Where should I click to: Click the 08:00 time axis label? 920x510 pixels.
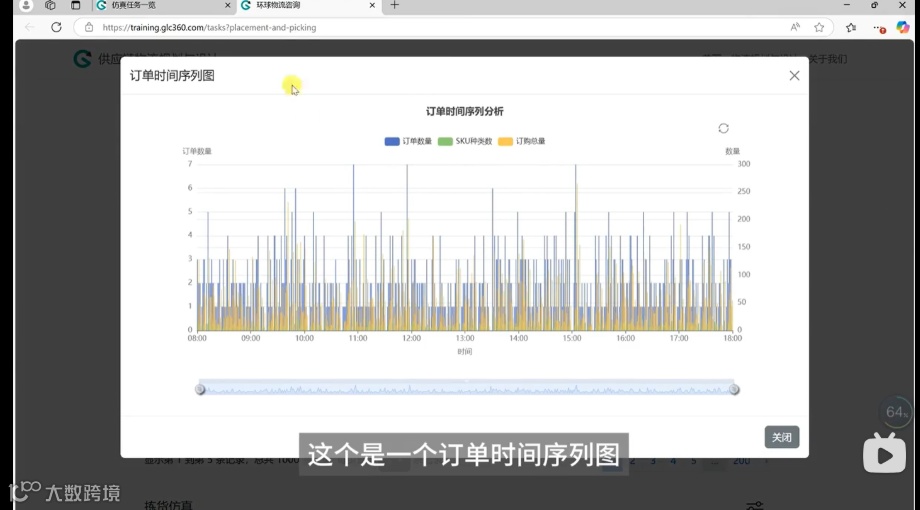point(197,339)
